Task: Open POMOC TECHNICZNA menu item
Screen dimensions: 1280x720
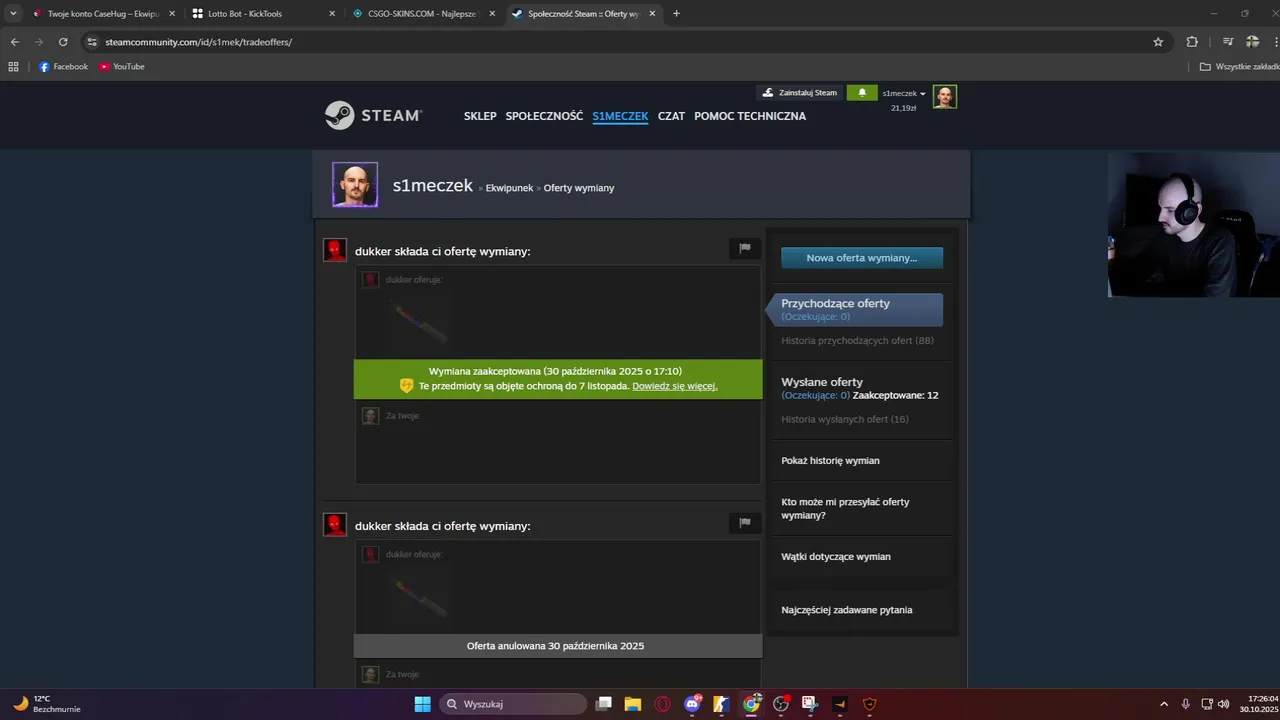Action: tap(750, 116)
